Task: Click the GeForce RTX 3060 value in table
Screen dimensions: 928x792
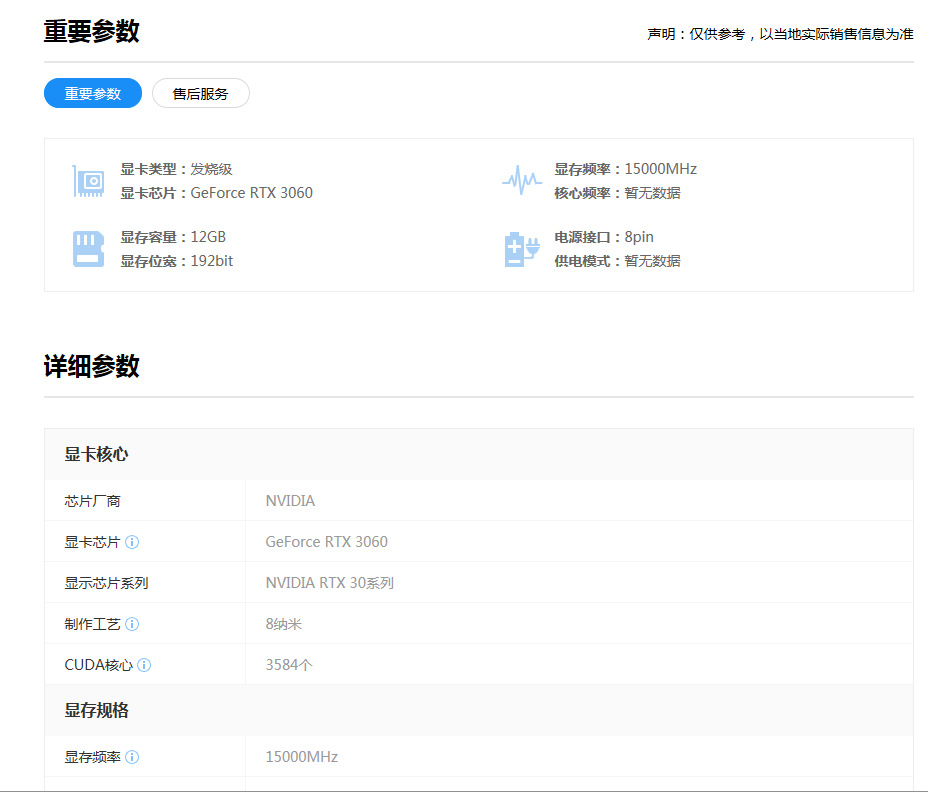Action: pyautogui.click(x=326, y=542)
